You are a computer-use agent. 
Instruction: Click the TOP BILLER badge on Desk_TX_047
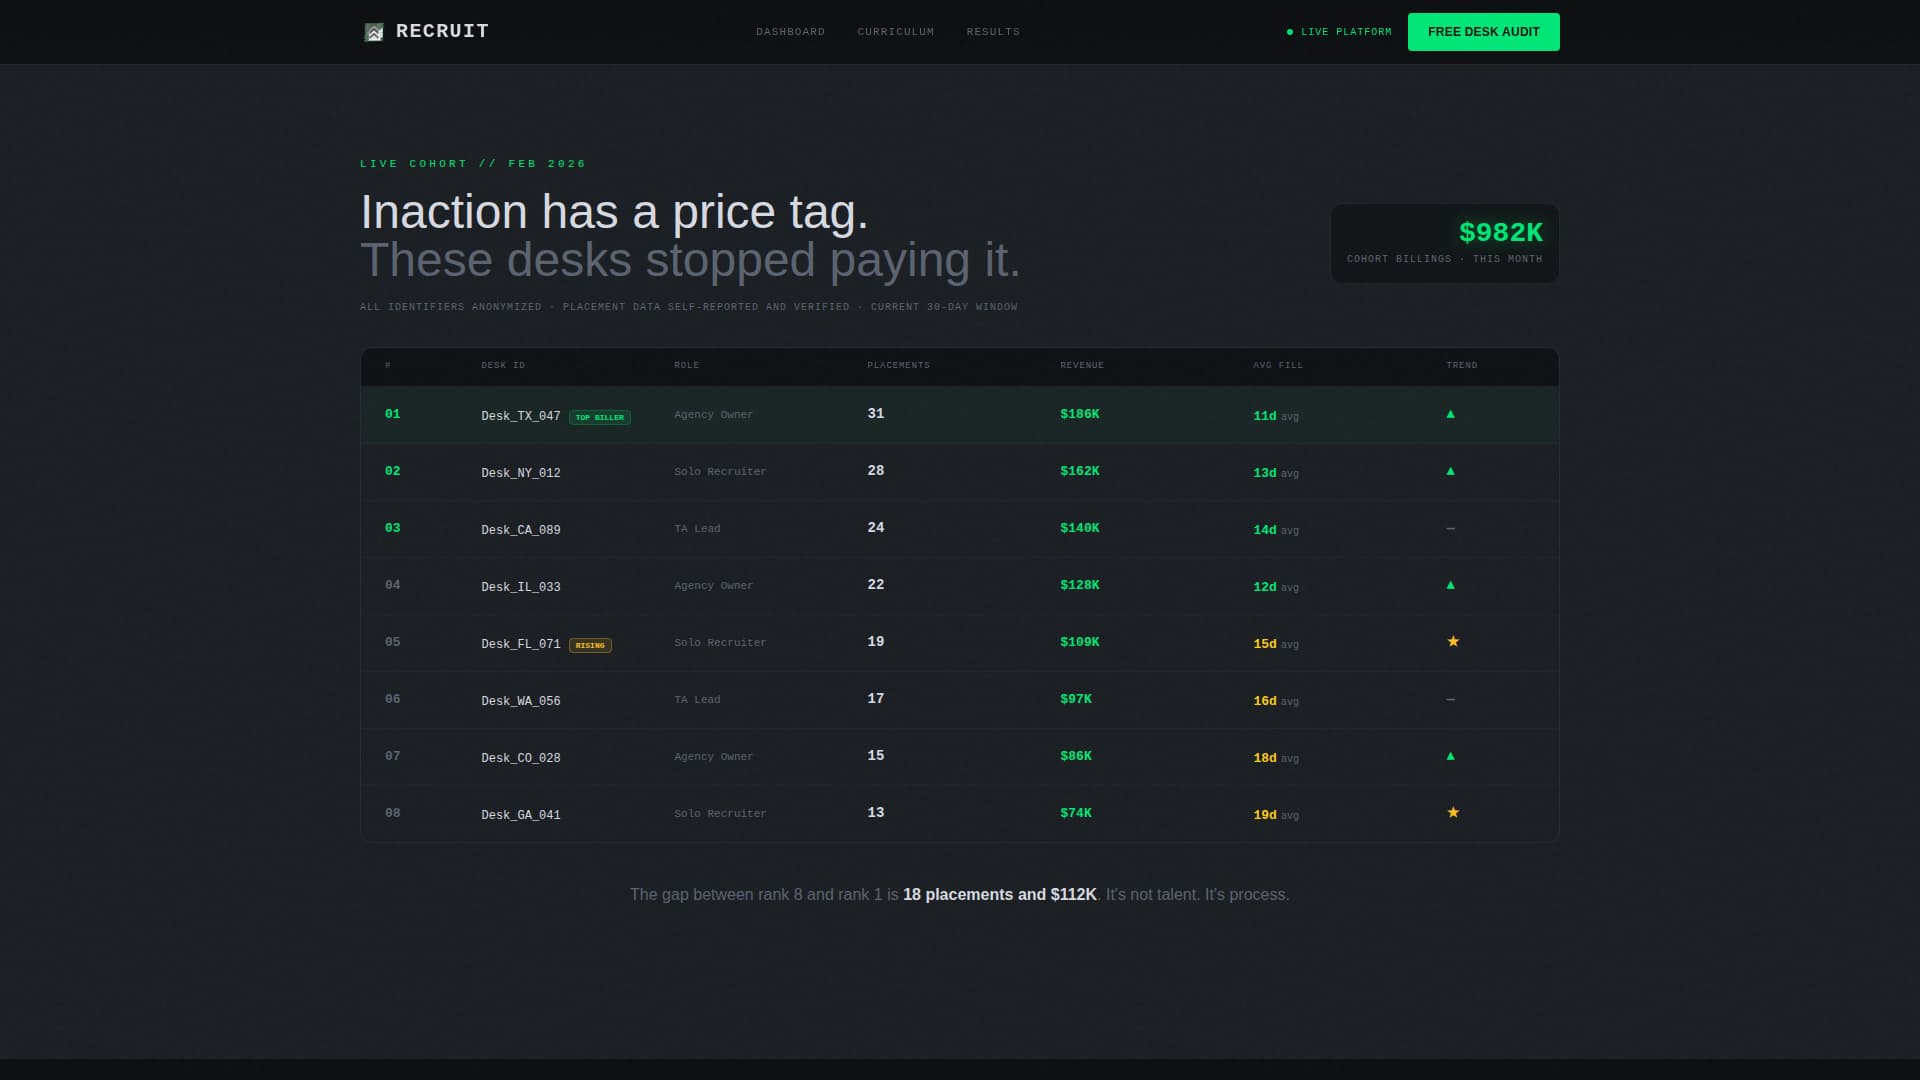[600, 418]
